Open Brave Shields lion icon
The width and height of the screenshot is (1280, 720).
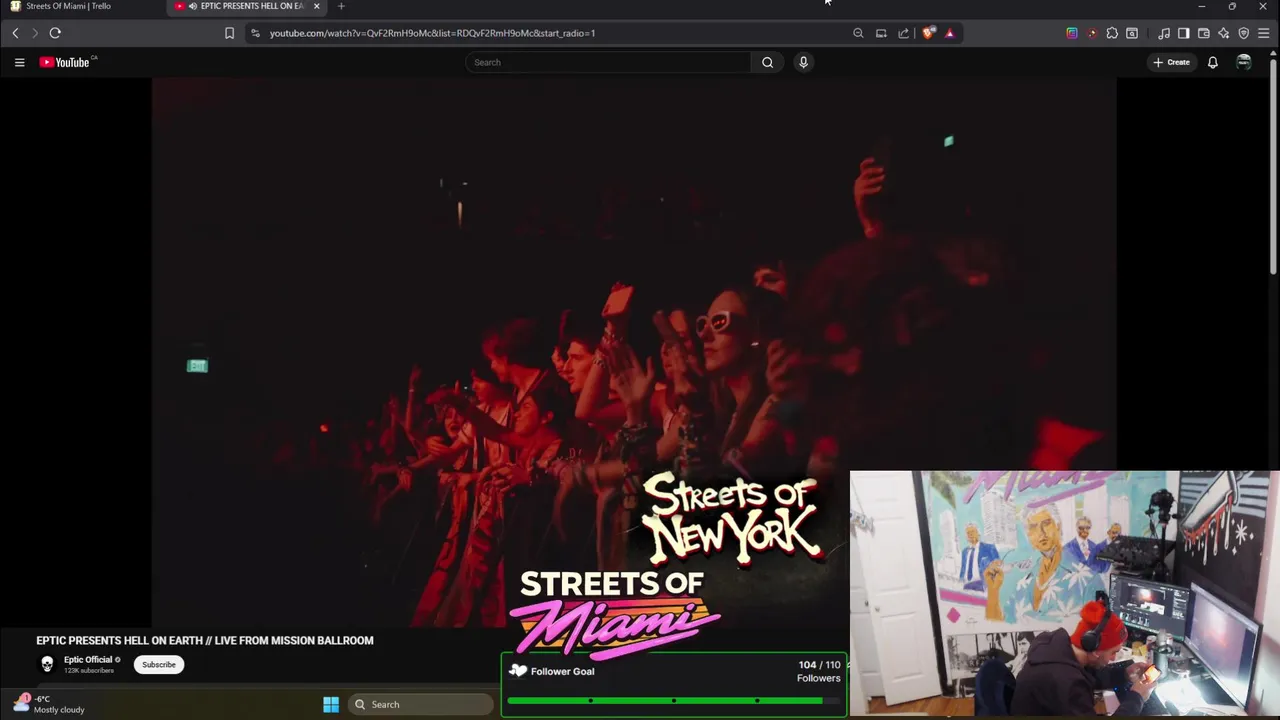(x=929, y=33)
